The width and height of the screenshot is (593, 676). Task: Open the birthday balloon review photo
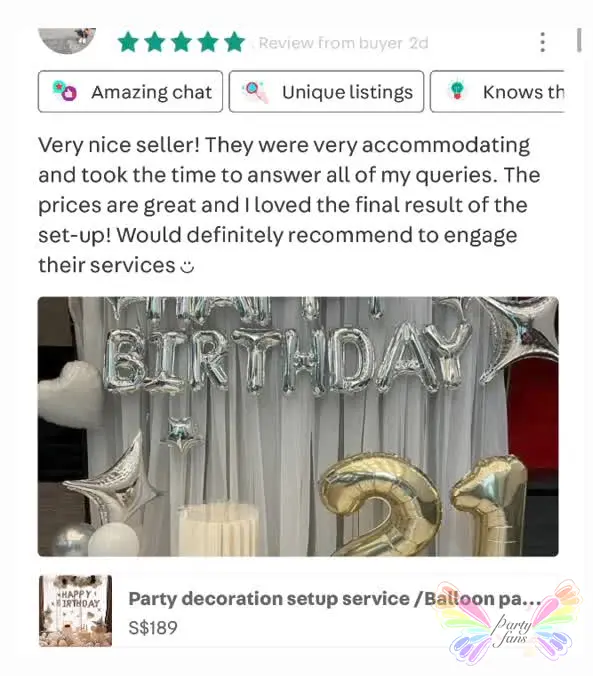(298, 426)
